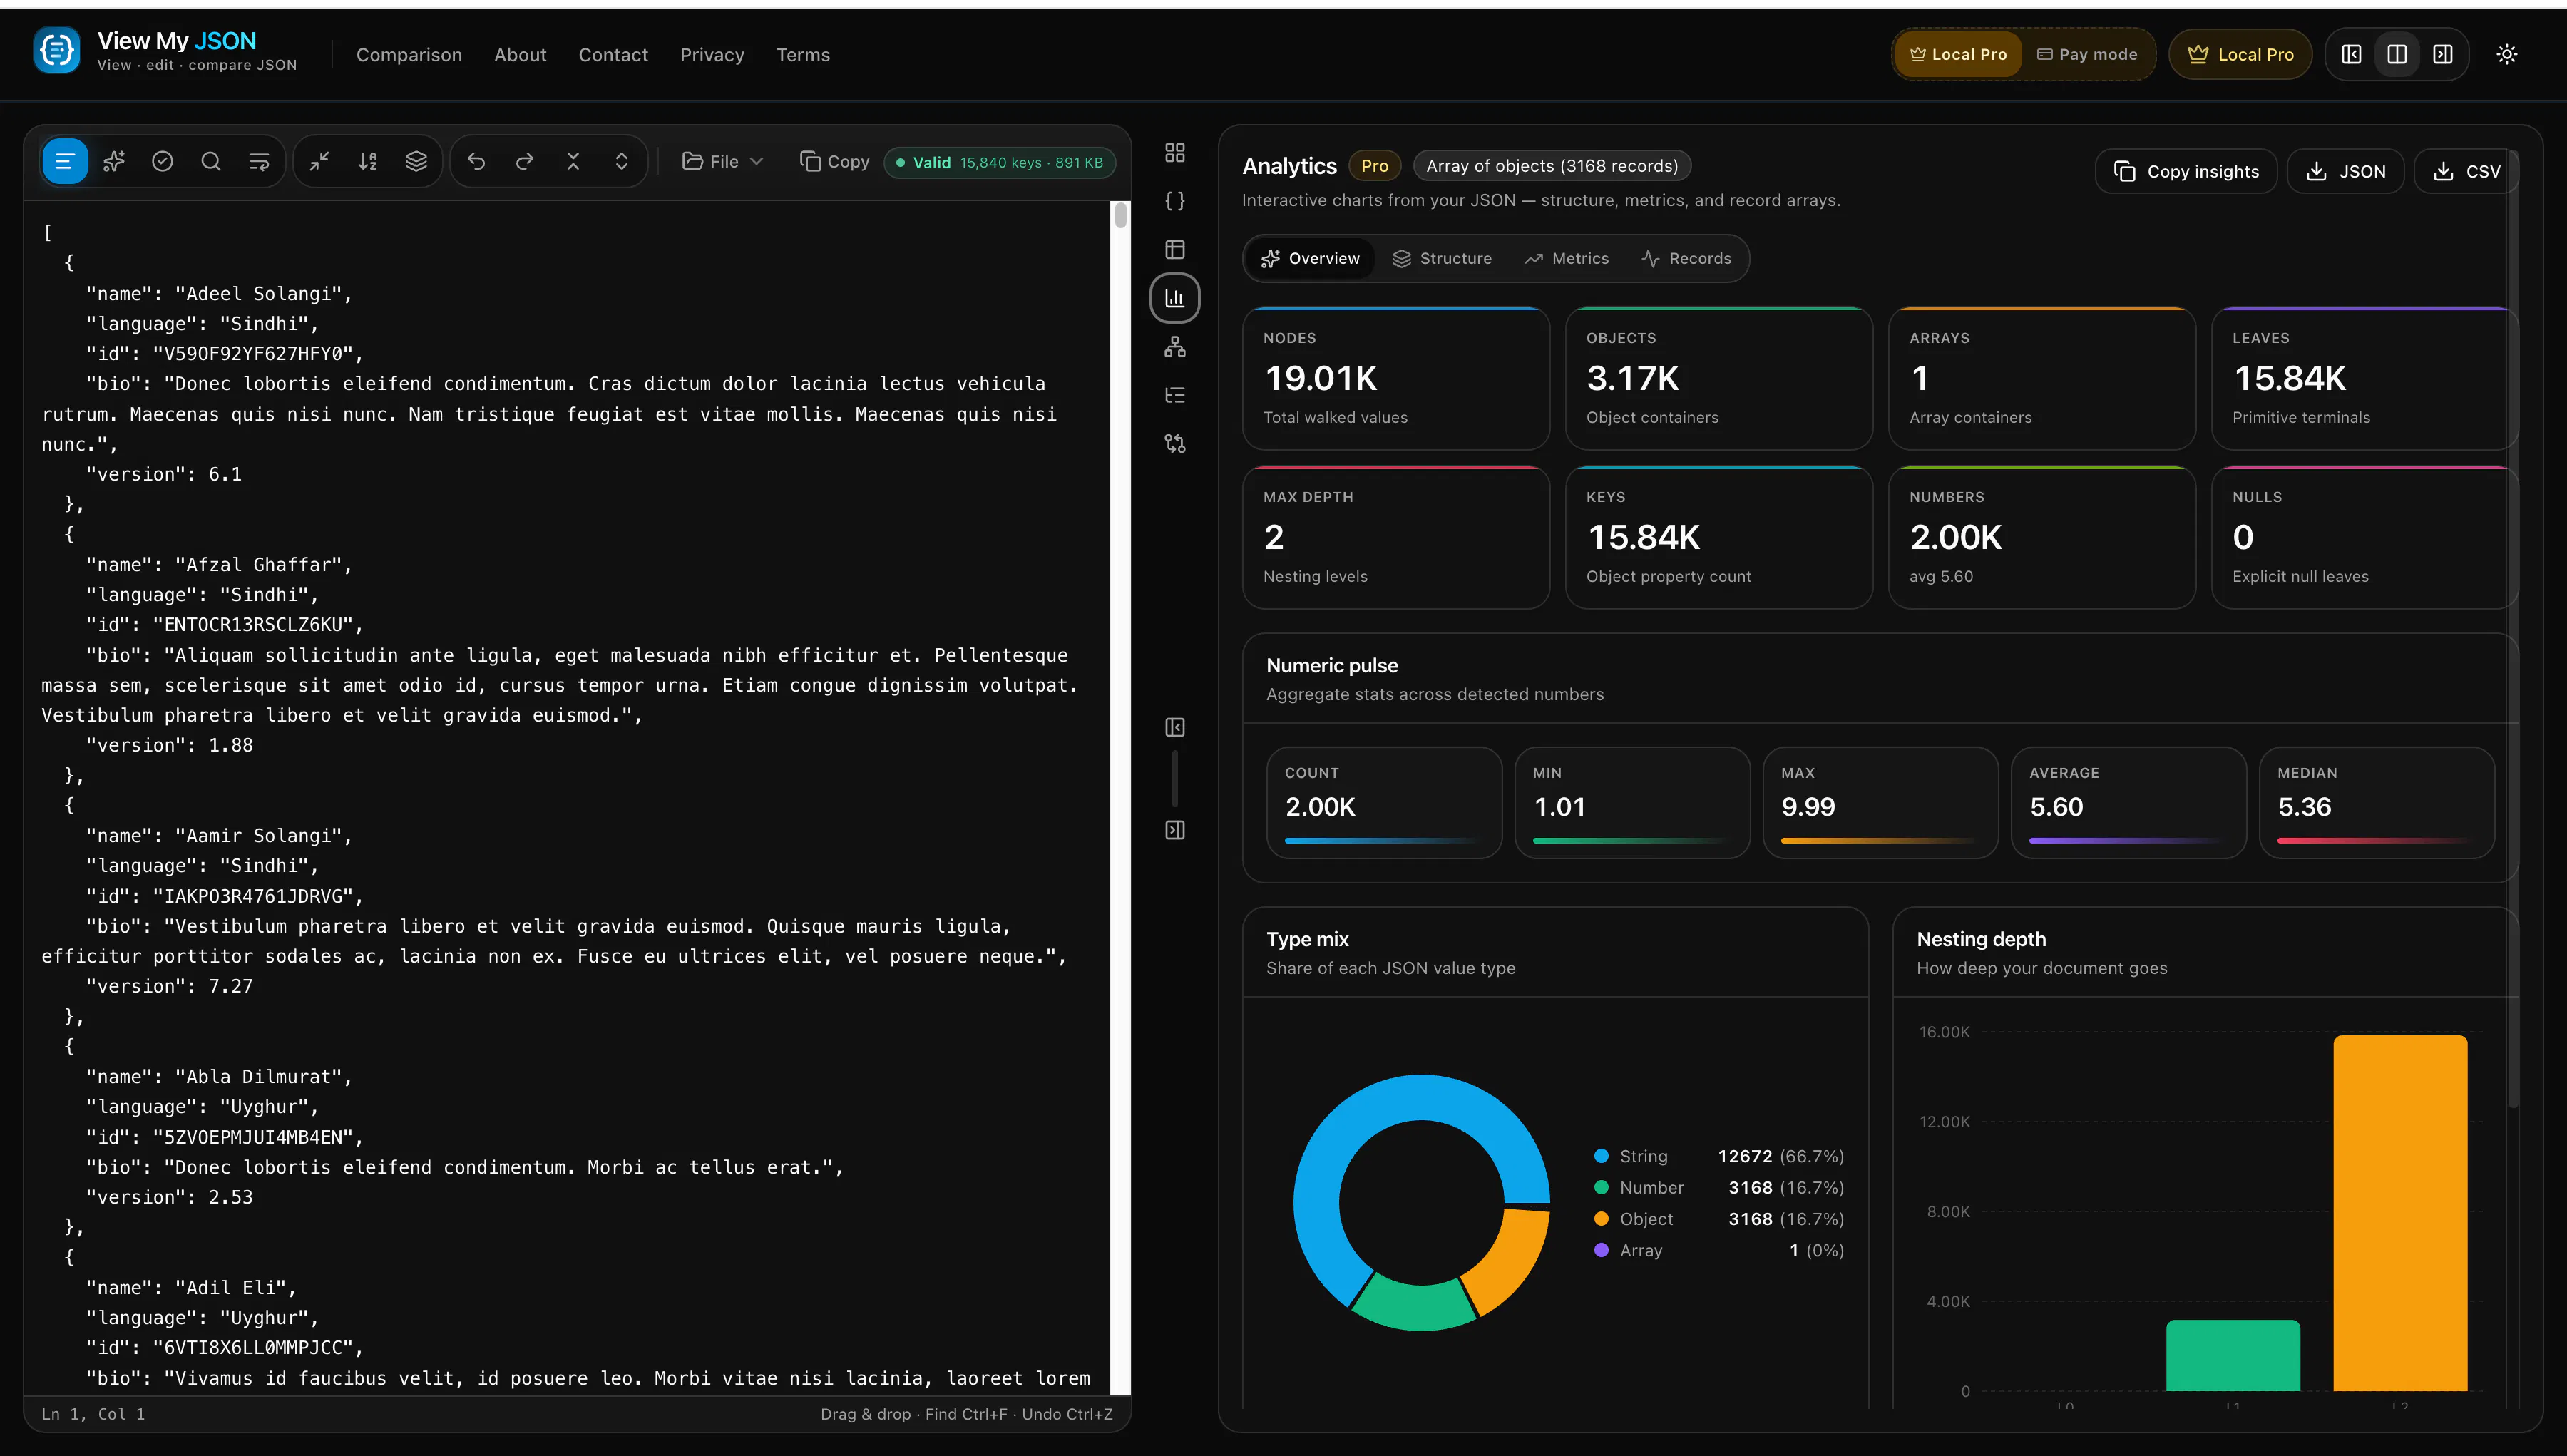Screen dimensions: 2567x1456
Task: Open the Comparison nav link
Action: click(409, 55)
